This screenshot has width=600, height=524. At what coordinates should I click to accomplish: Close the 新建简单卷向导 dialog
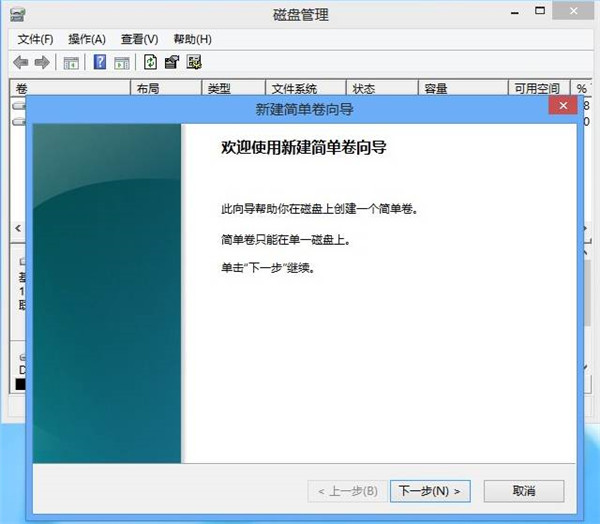563,105
